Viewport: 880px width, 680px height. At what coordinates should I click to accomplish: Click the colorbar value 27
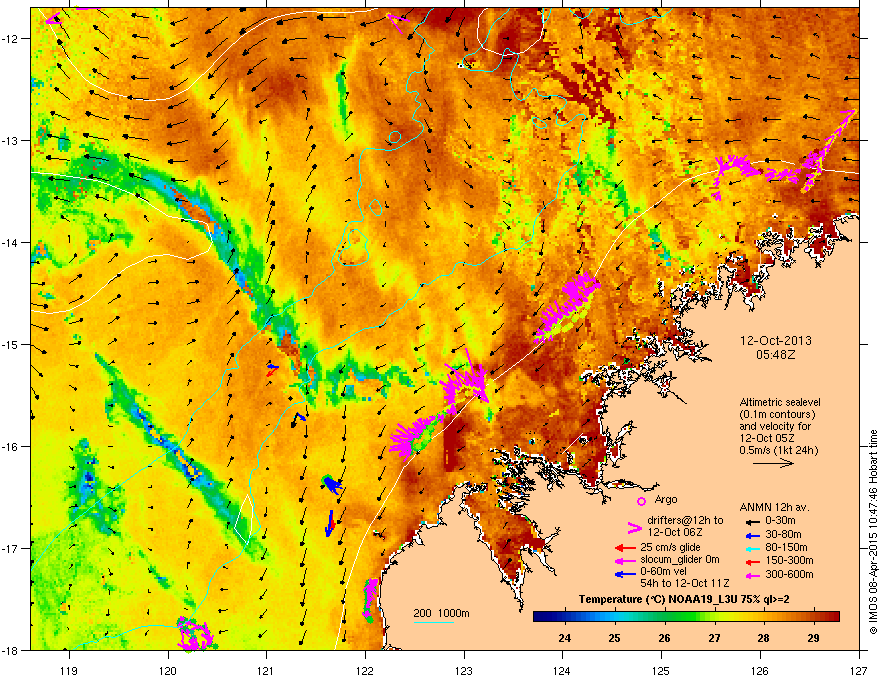point(714,638)
